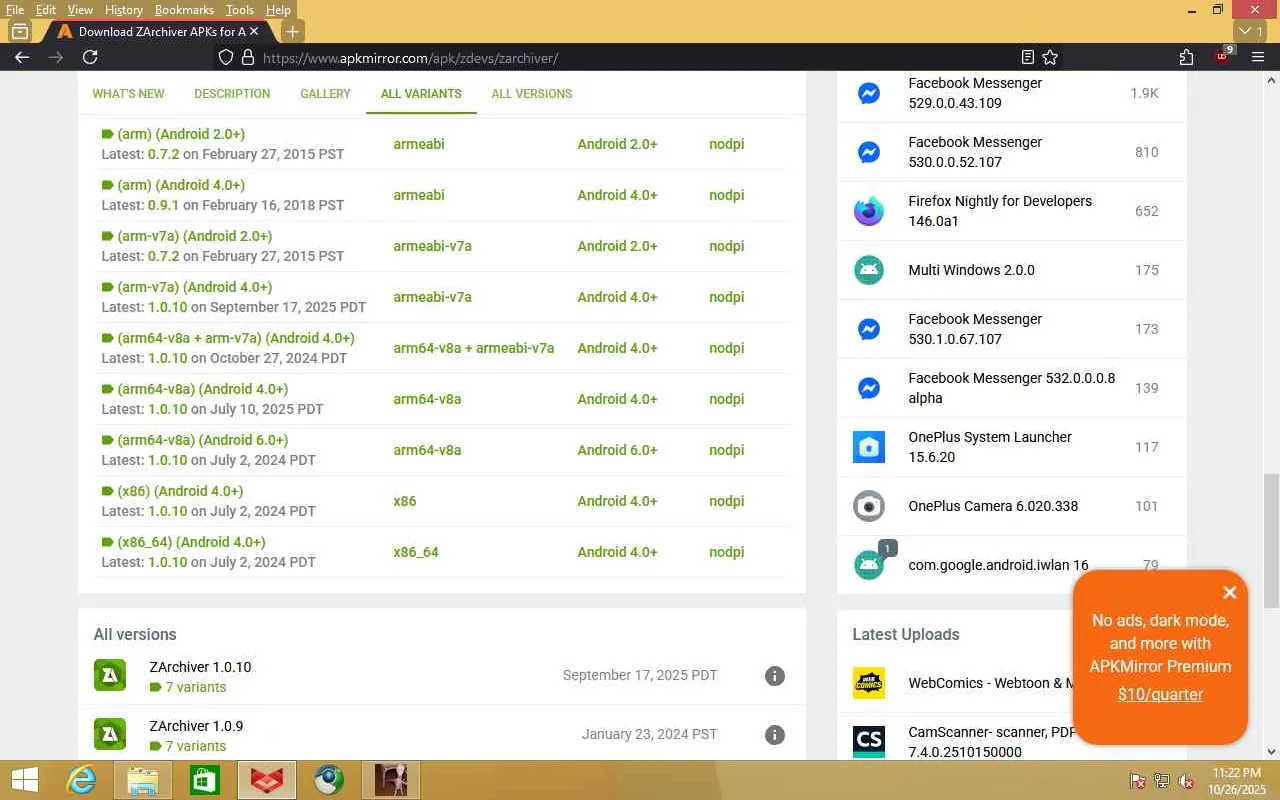Open the ZArchiver 1.0.10 version link

pos(200,667)
